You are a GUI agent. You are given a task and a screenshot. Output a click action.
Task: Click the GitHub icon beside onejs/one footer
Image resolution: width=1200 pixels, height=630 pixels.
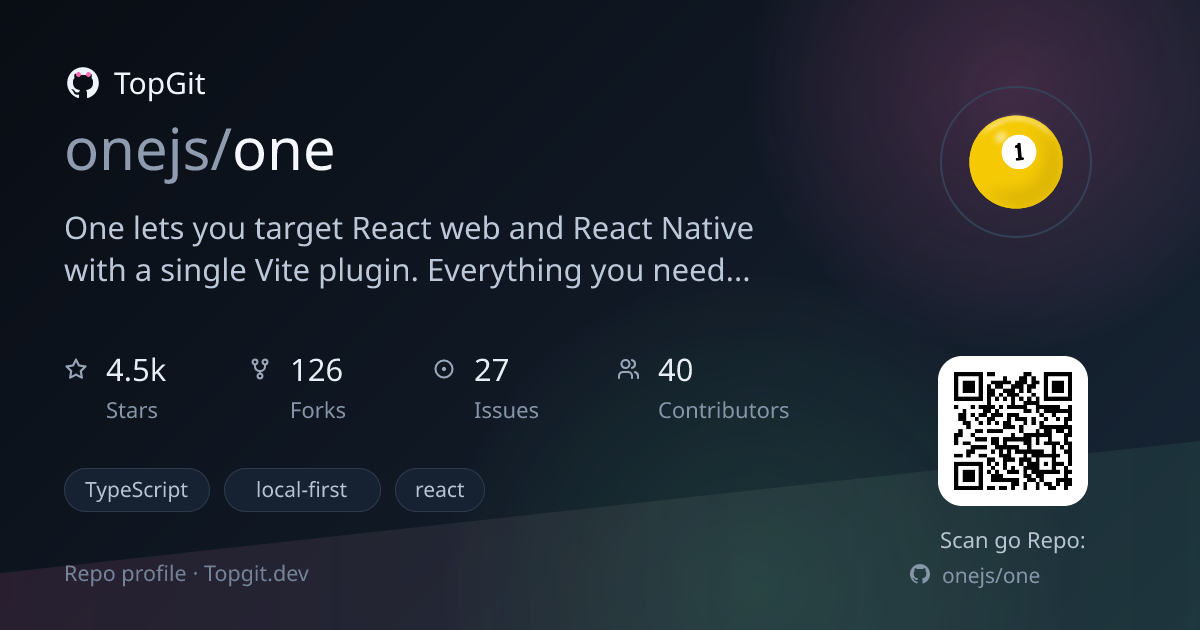pos(920,574)
